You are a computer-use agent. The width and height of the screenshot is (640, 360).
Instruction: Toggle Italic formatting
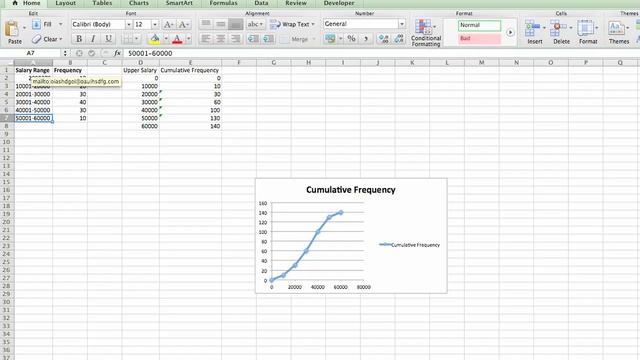click(93, 39)
